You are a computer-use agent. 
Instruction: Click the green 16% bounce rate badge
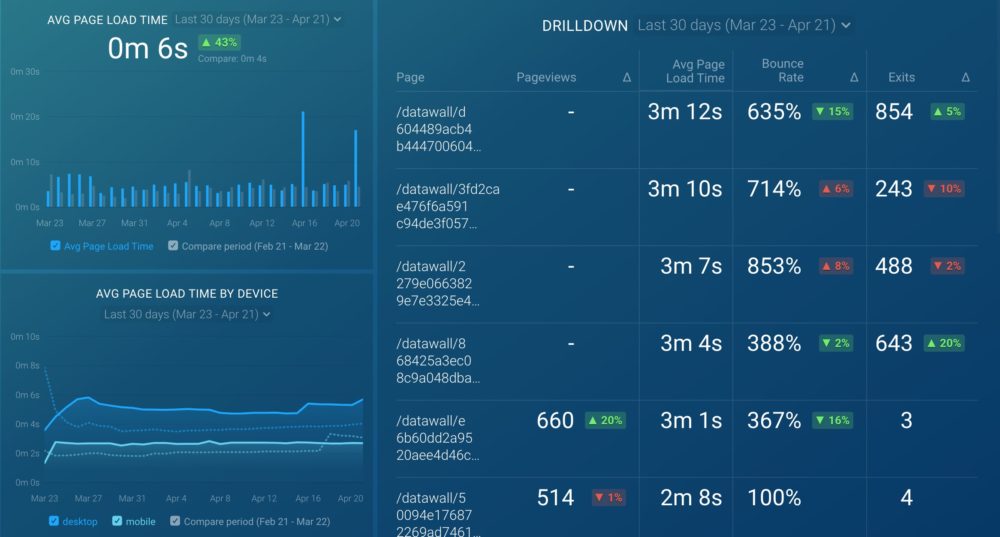click(831, 420)
